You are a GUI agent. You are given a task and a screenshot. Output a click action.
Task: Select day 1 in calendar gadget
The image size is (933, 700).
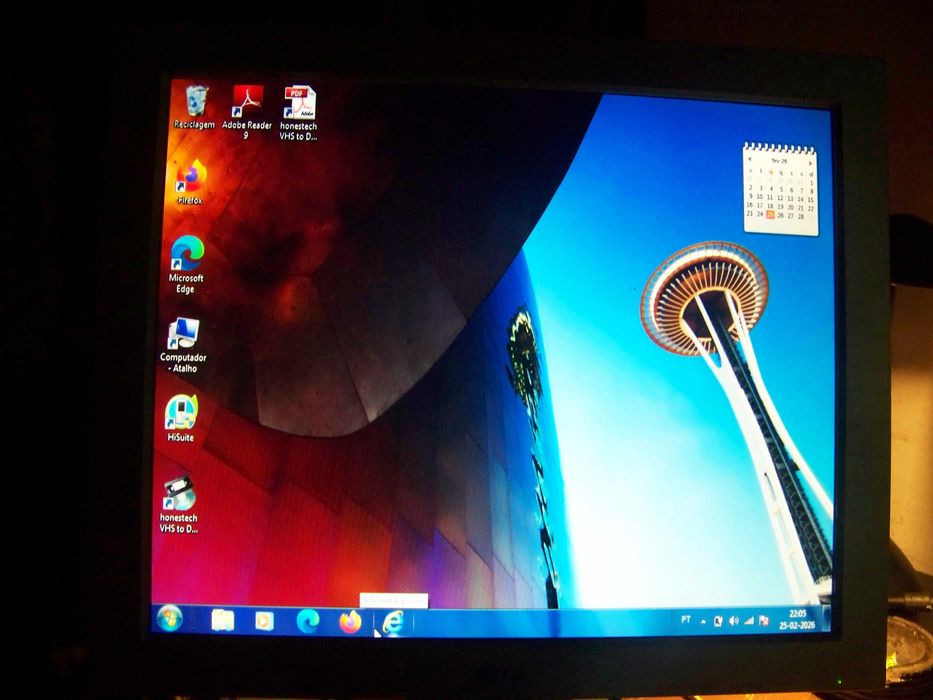pos(812,183)
